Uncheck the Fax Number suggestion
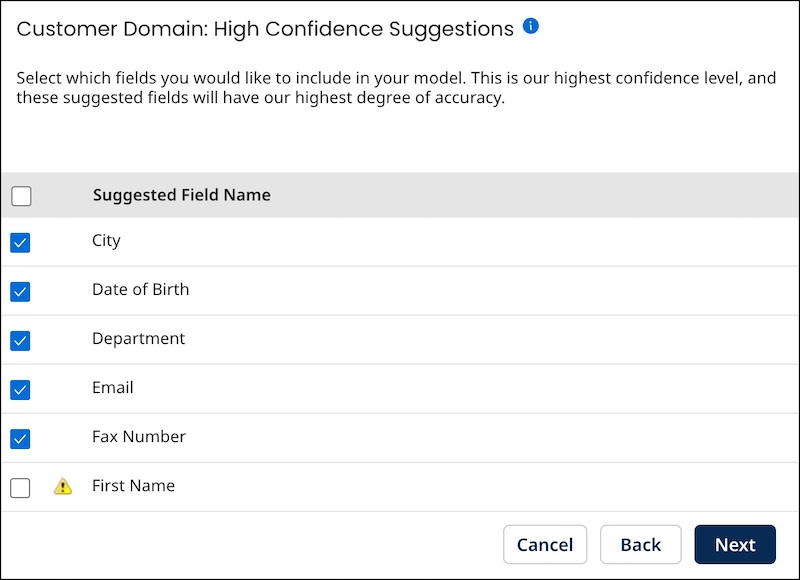800x580 pixels. (20, 438)
